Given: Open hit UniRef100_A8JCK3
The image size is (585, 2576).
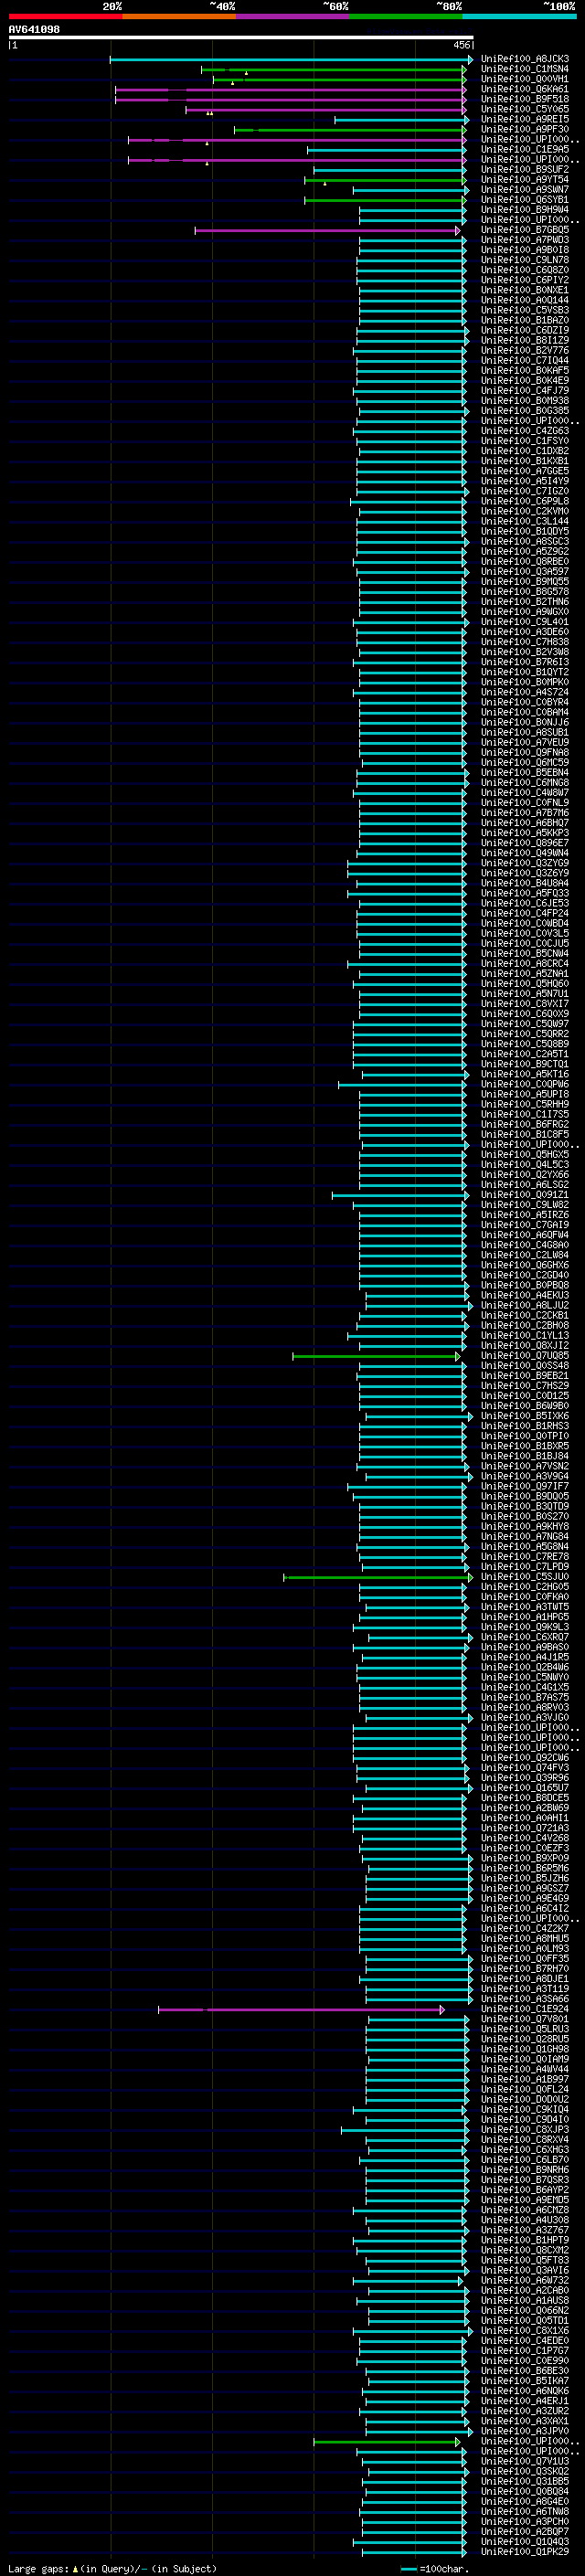Looking at the screenshot, I should point(525,59).
